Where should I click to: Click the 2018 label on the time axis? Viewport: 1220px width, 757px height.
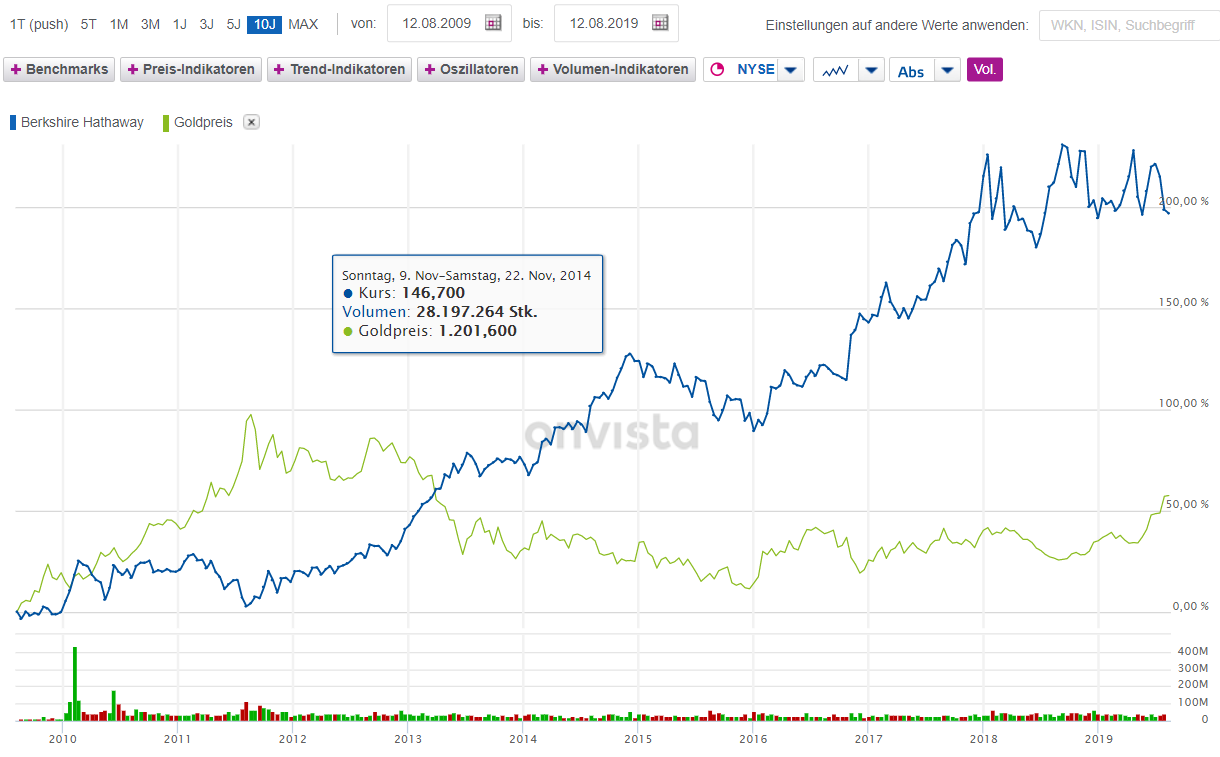(x=984, y=739)
